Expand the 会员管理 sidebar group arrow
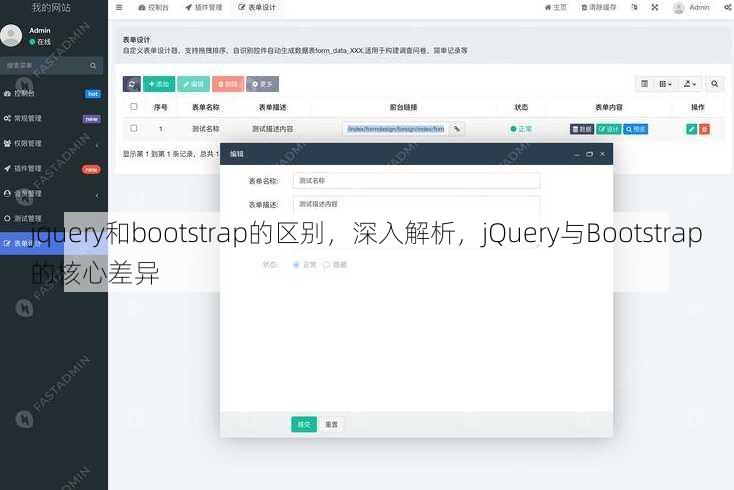Image resolution: width=734 pixels, height=490 pixels. click(x=97, y=196)
